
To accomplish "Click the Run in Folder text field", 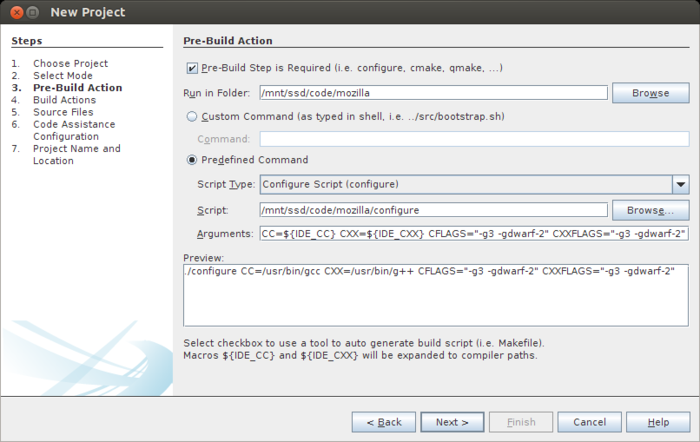I will click(432, 93).
